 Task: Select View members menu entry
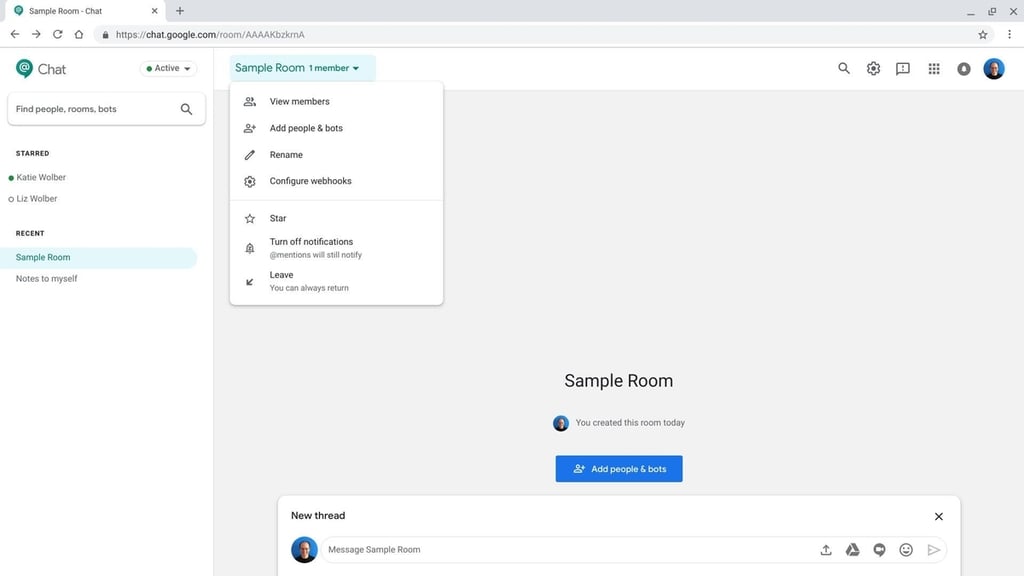pyautogui.click(x=336, y=101)
